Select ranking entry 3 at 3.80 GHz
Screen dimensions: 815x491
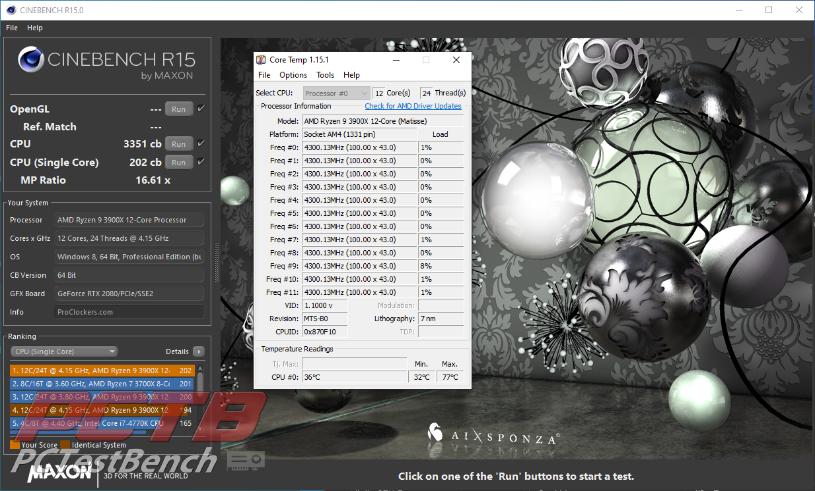102,397
